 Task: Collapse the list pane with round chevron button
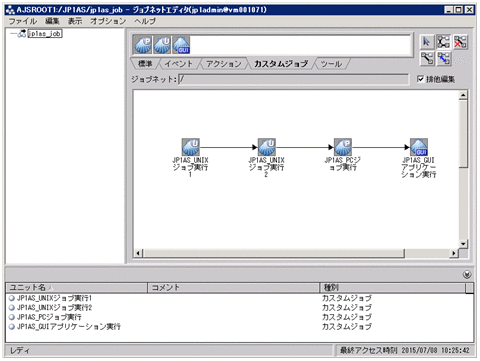[x=467, y=274]
